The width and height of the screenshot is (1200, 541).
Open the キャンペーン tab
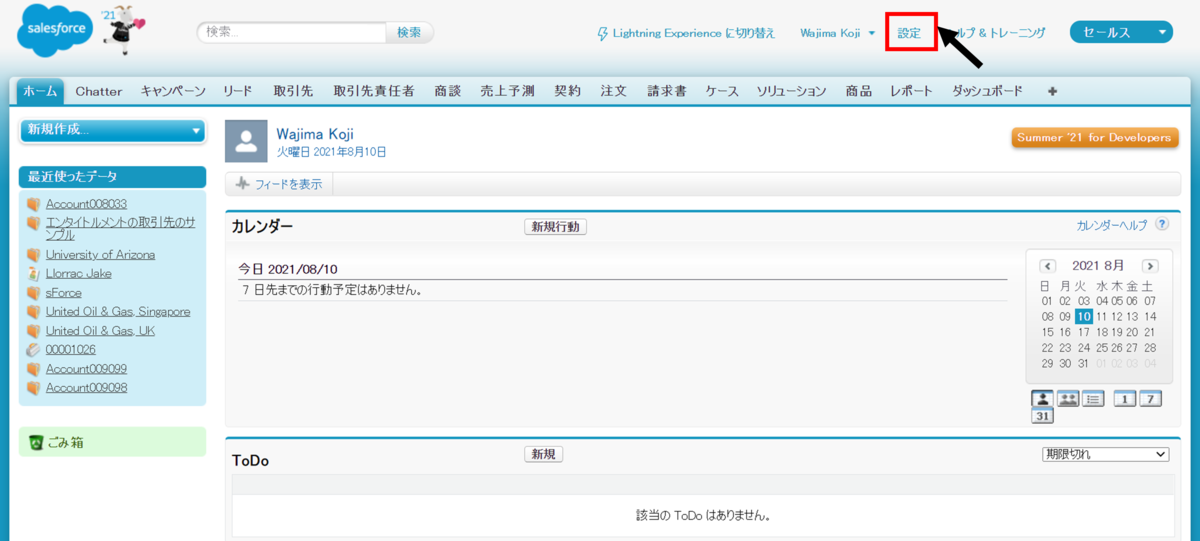click(173, 91)
